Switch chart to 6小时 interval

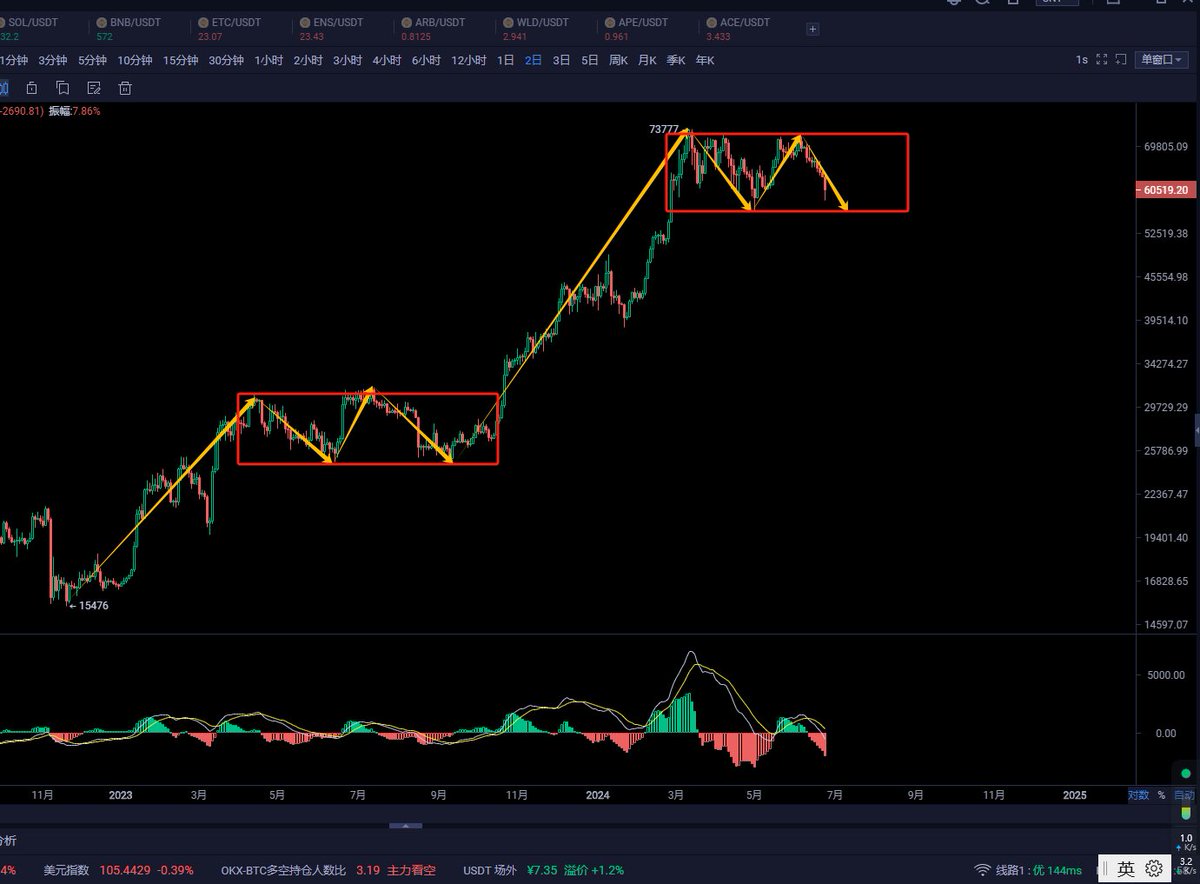coord(426,60)
